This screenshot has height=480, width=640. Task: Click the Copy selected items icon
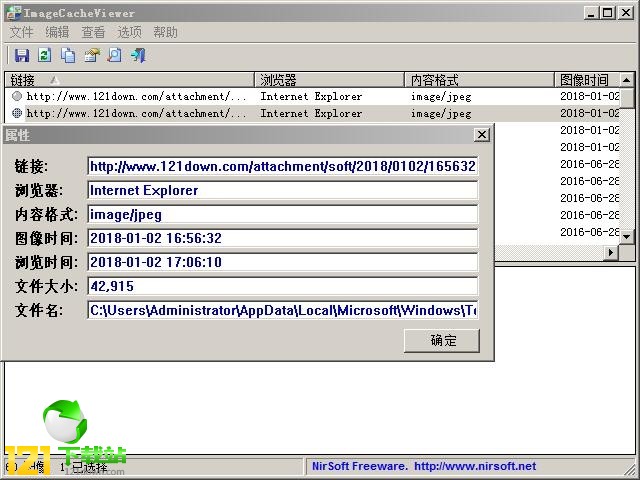pyautogui.click(x=68, y=55)
